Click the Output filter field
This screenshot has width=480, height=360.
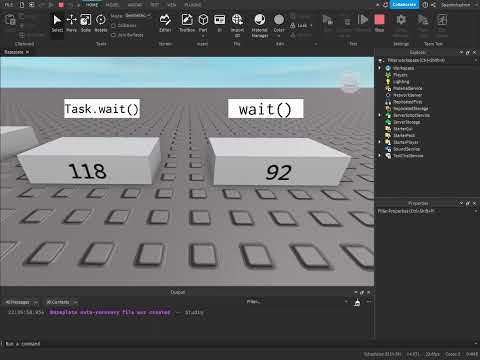[295, 302]
